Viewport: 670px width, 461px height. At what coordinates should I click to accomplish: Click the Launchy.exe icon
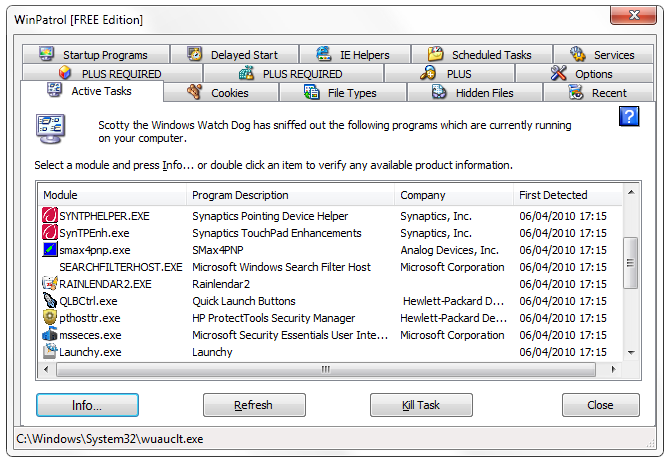point(50,352)
